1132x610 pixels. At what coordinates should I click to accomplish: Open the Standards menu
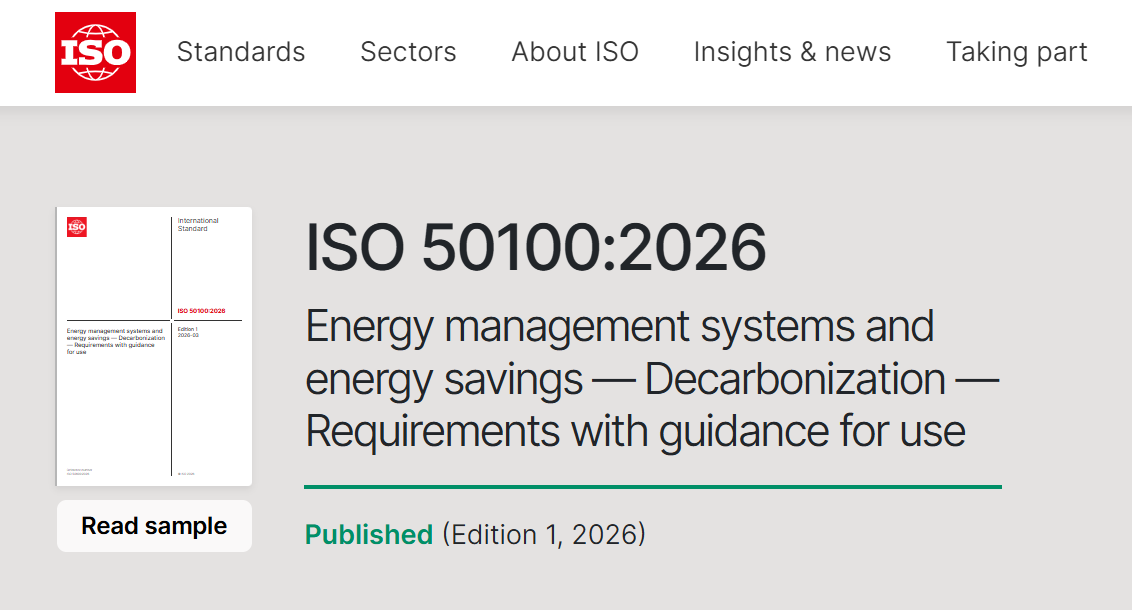tap(241, 52)
